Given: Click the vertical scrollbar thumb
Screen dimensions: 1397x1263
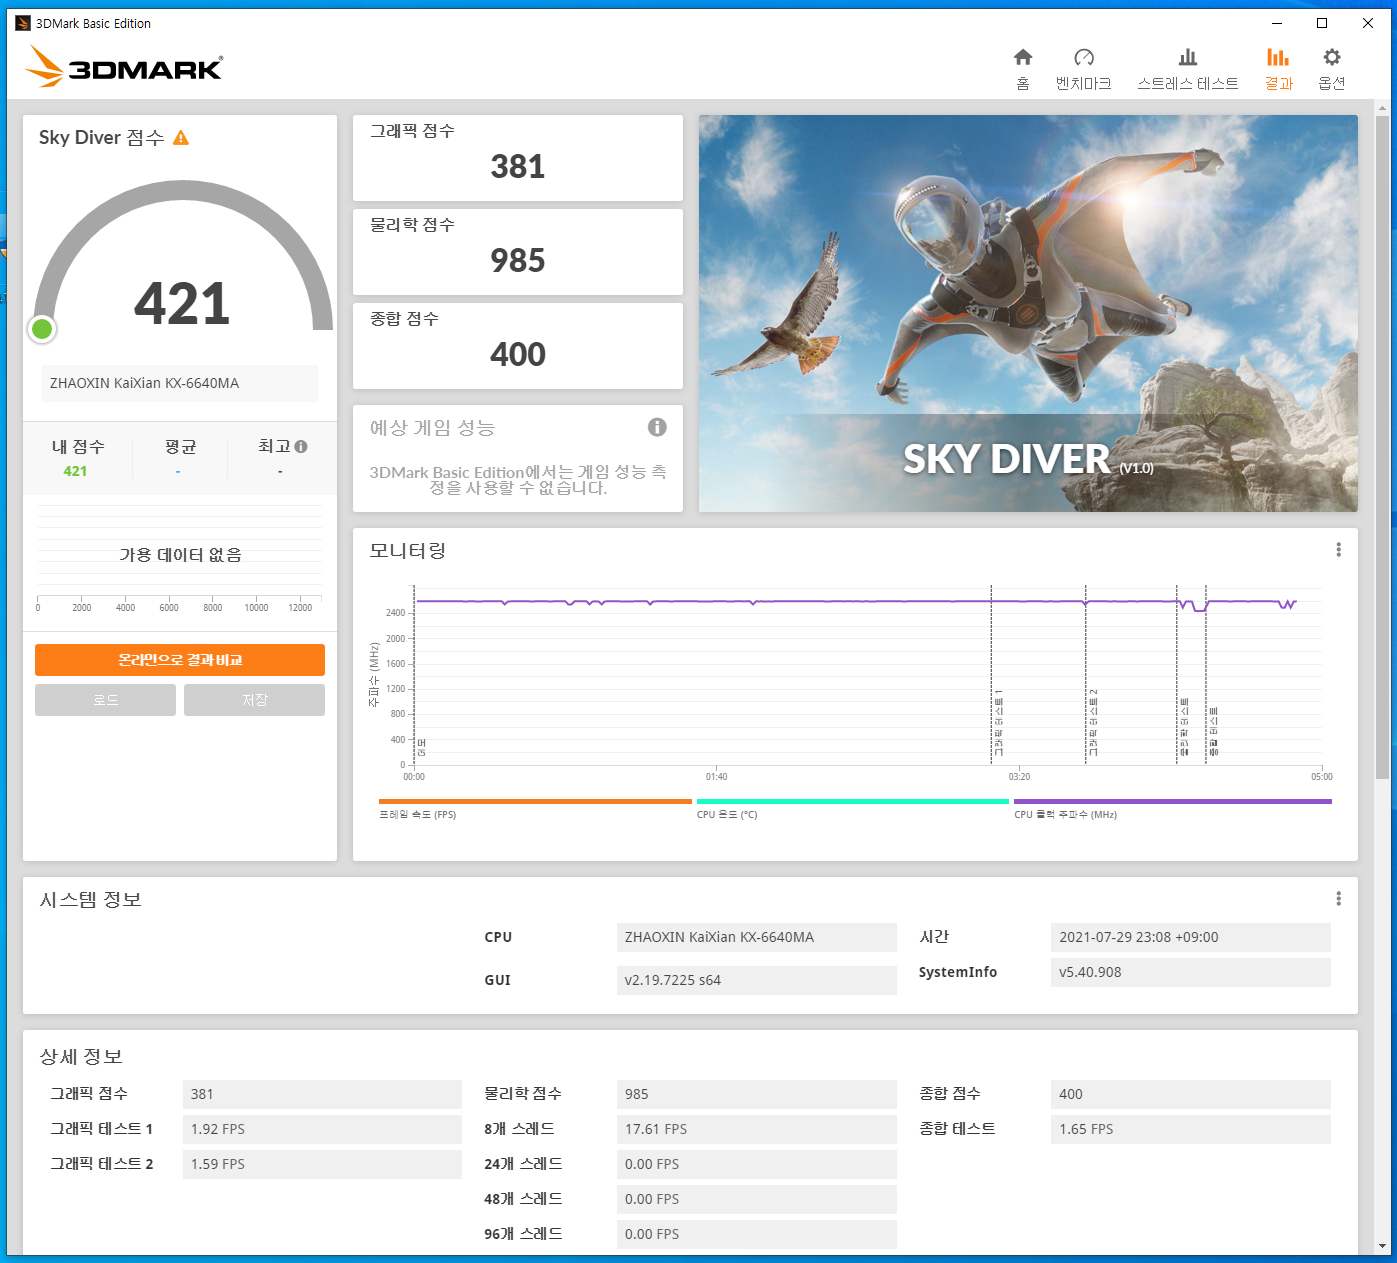Looking at the screenshot, I should 1382,445.
